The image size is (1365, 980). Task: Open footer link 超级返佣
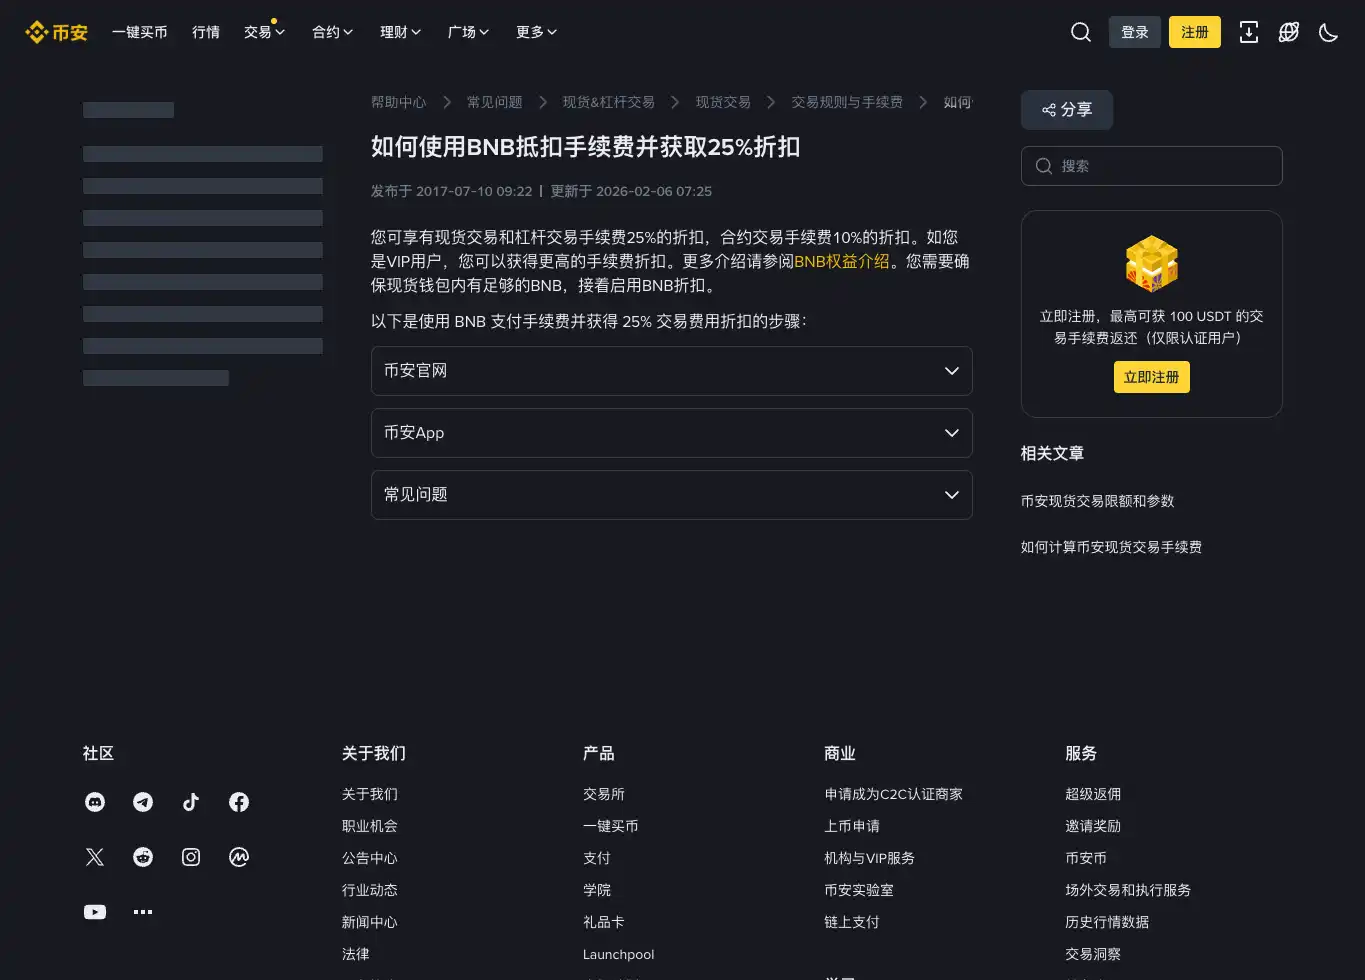click(x=1093, y=794)
